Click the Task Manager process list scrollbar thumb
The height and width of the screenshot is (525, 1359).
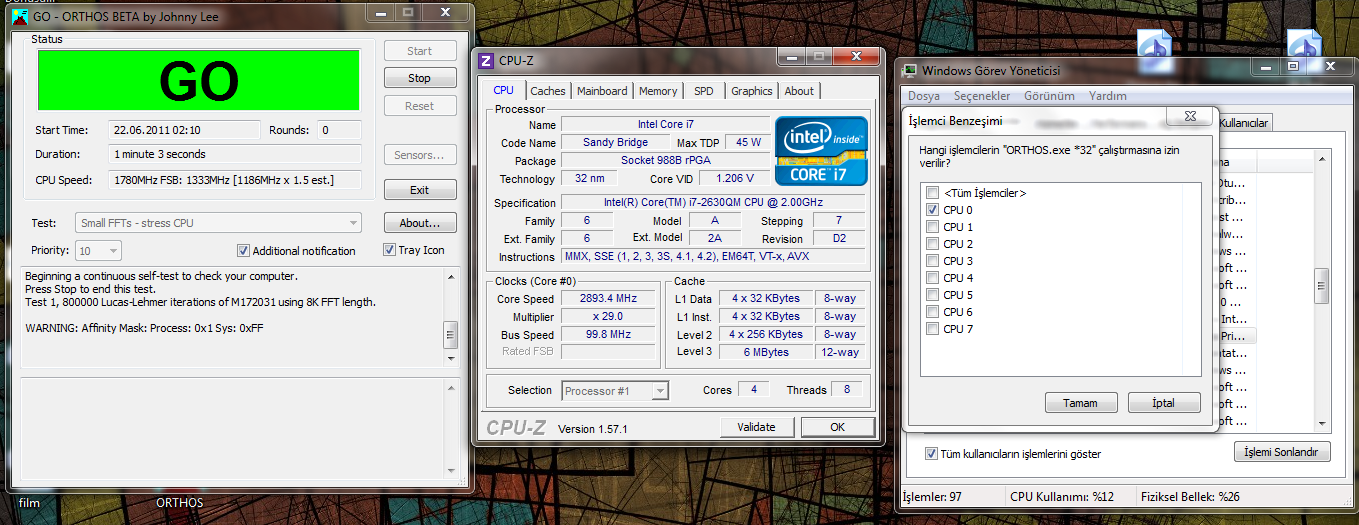[x=1323, y=285]
